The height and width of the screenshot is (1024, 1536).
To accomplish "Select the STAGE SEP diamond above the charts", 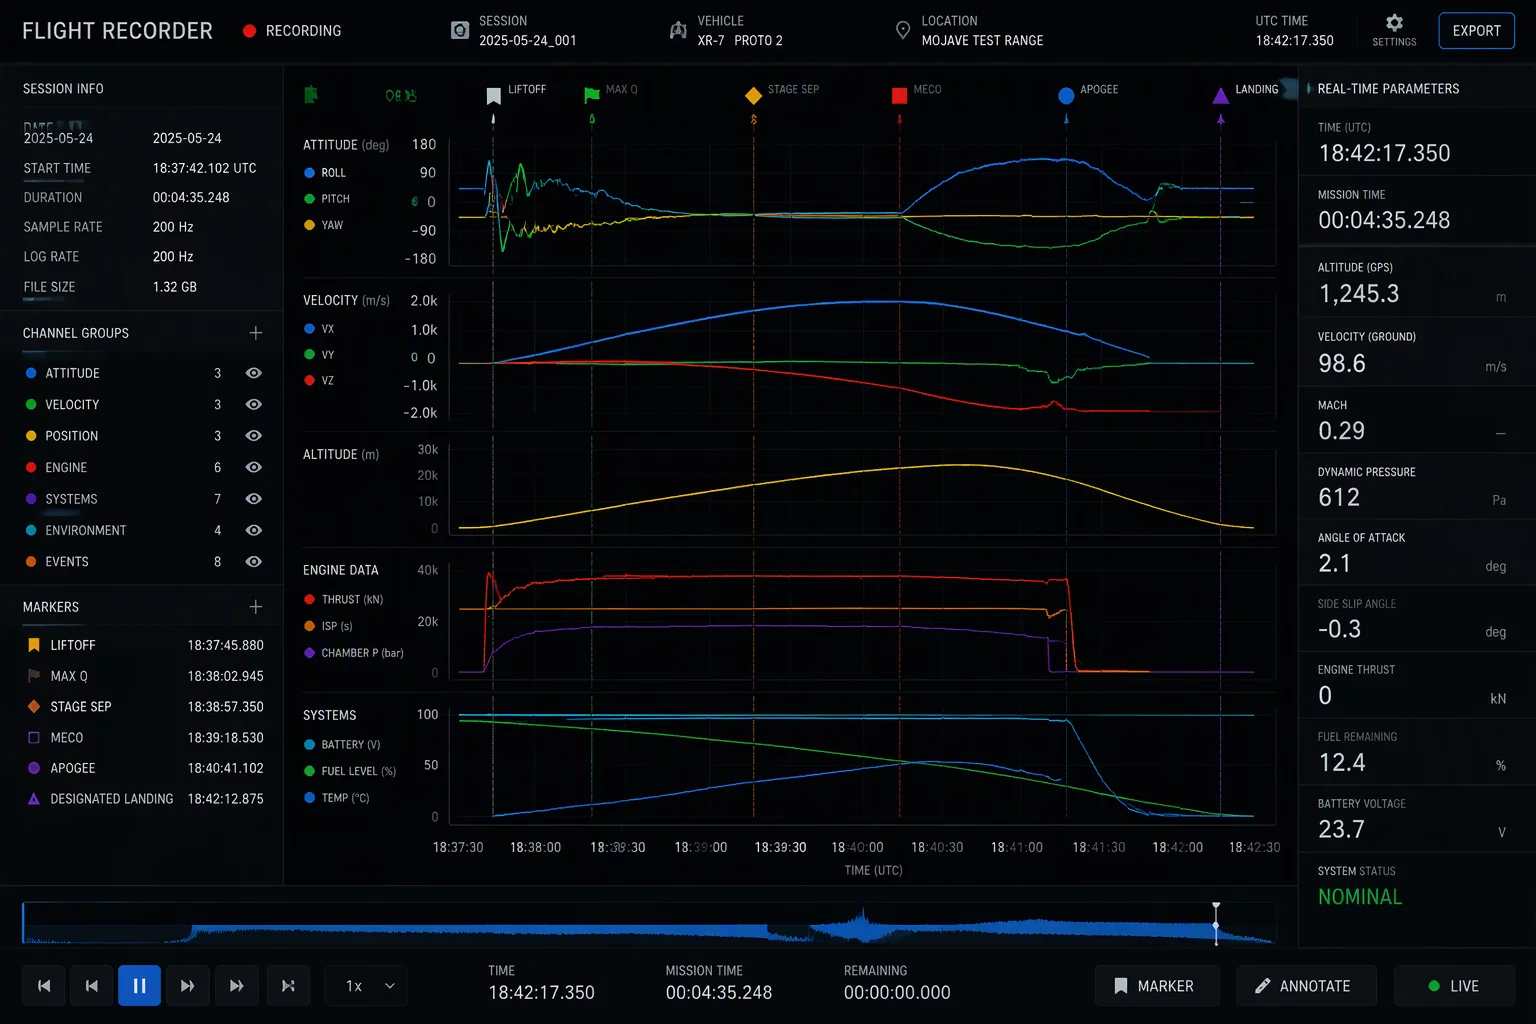I will tap(754, 95).
